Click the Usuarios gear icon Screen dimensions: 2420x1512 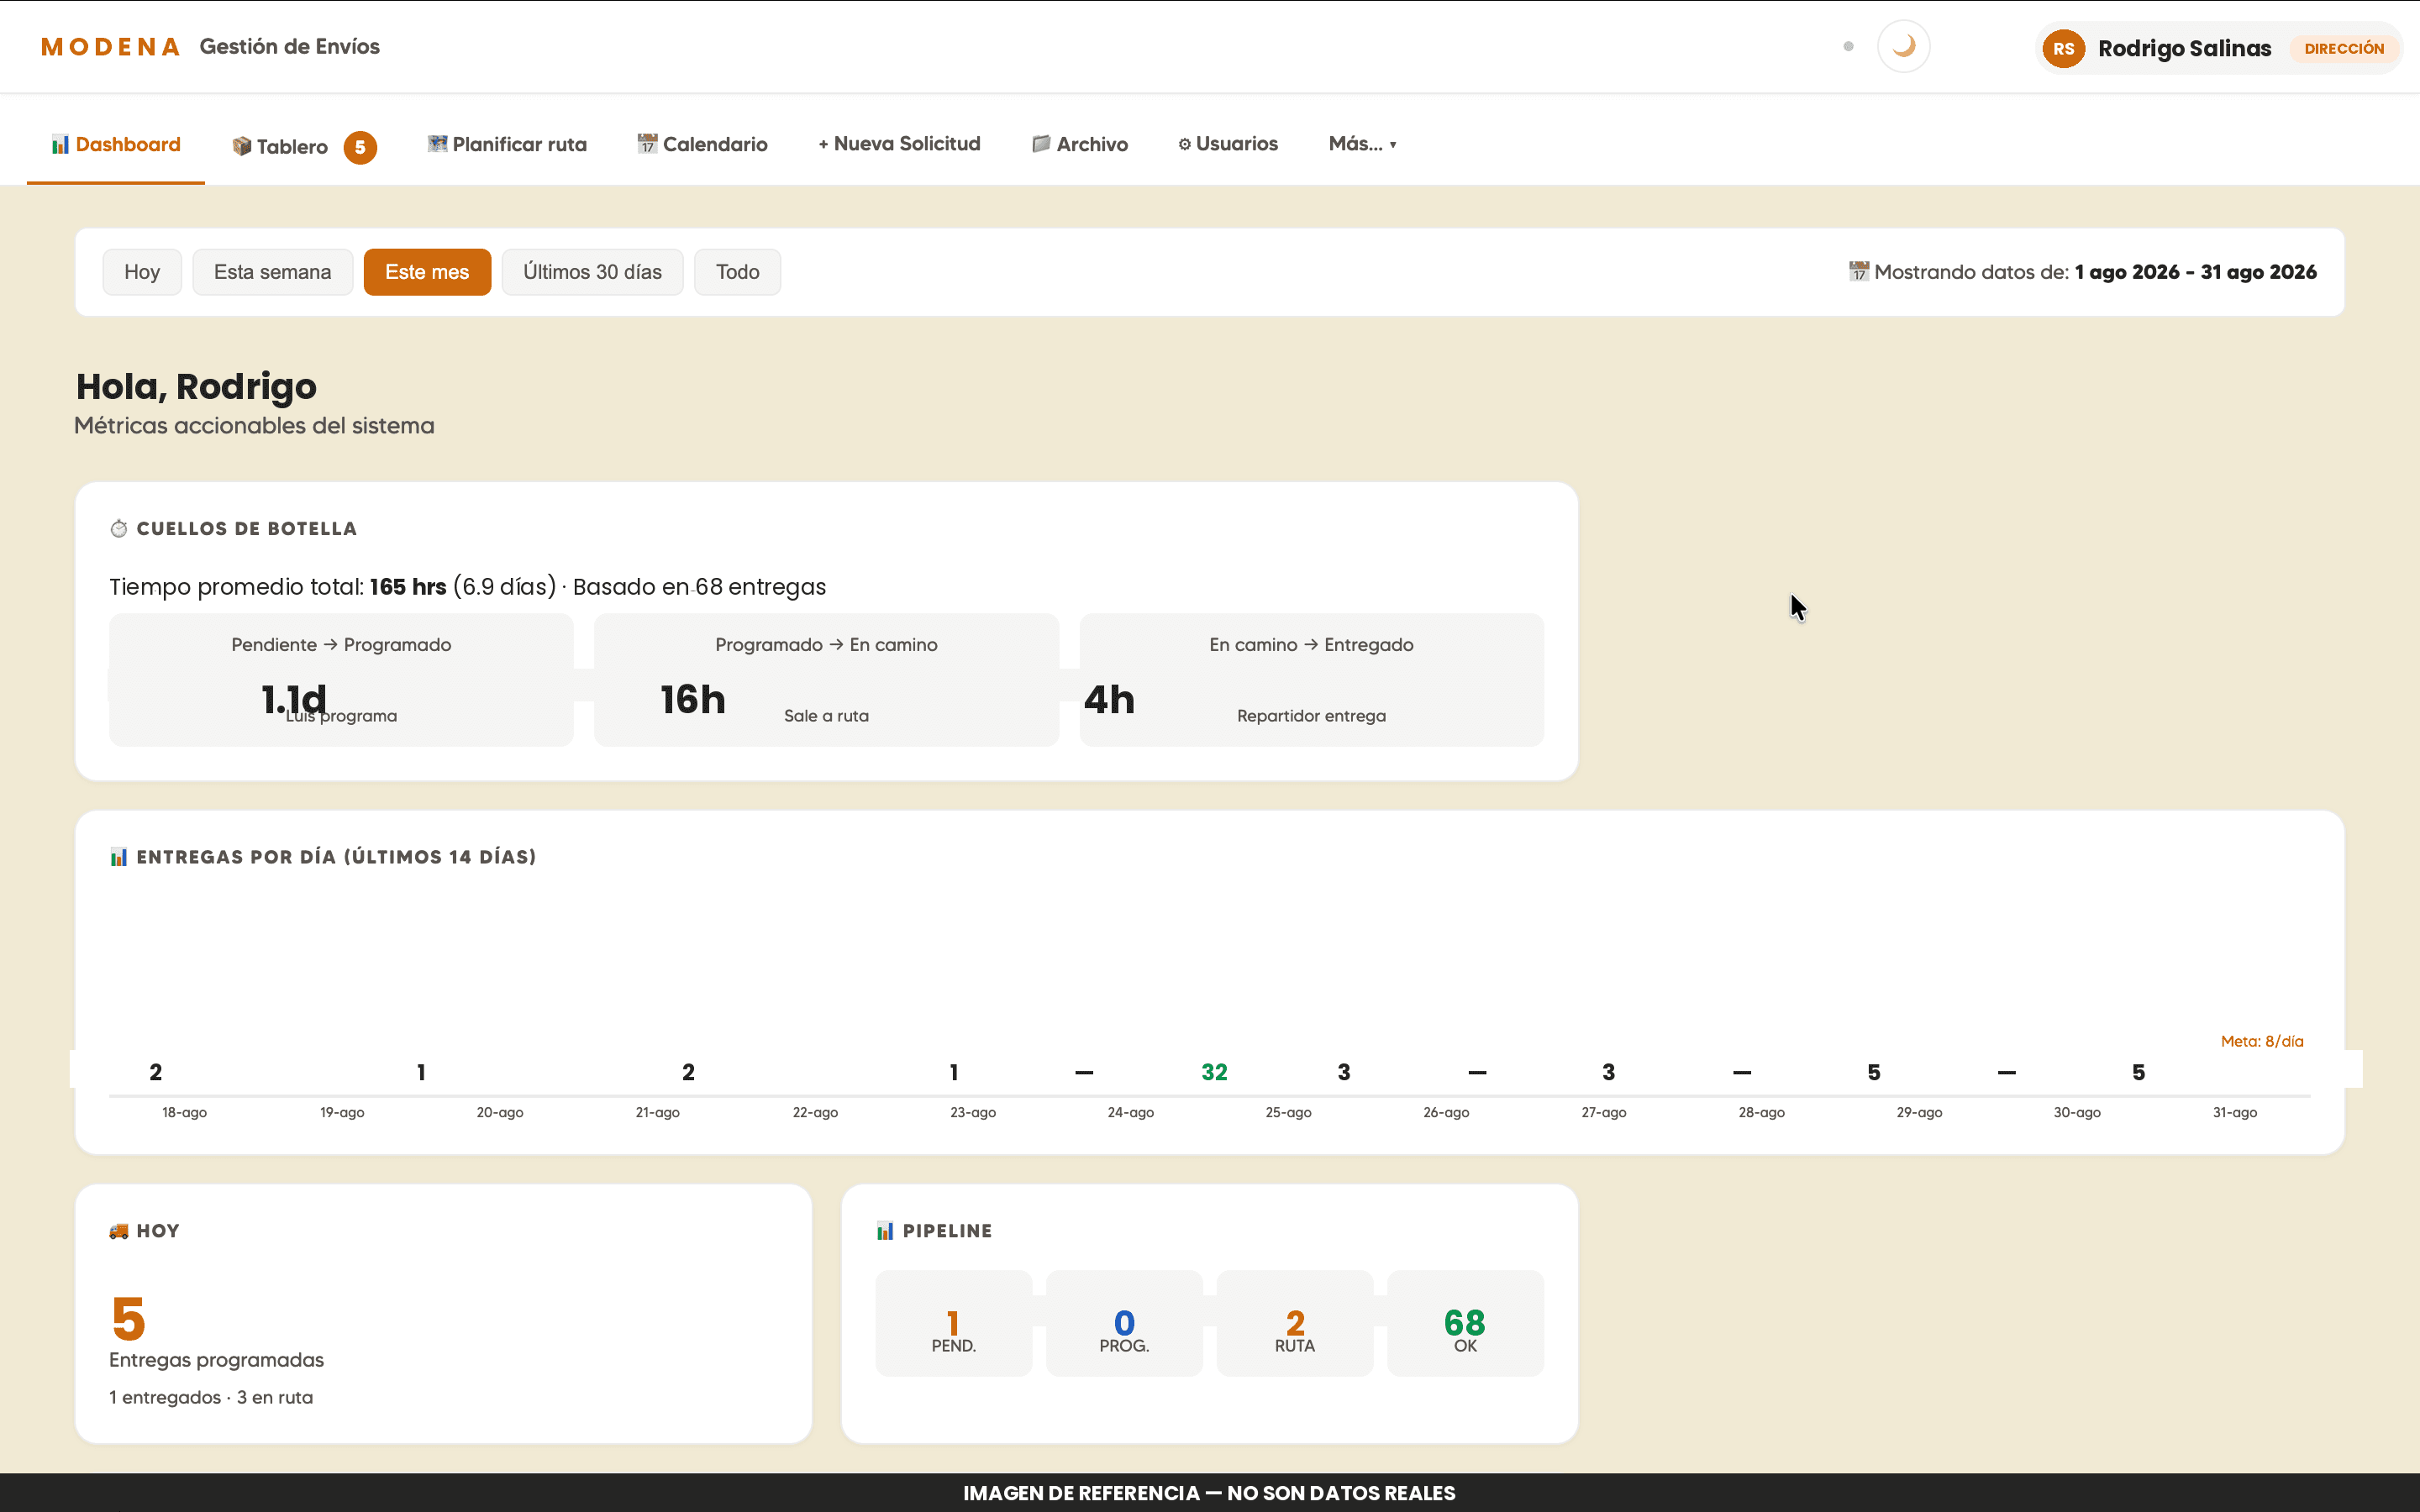1184,144
